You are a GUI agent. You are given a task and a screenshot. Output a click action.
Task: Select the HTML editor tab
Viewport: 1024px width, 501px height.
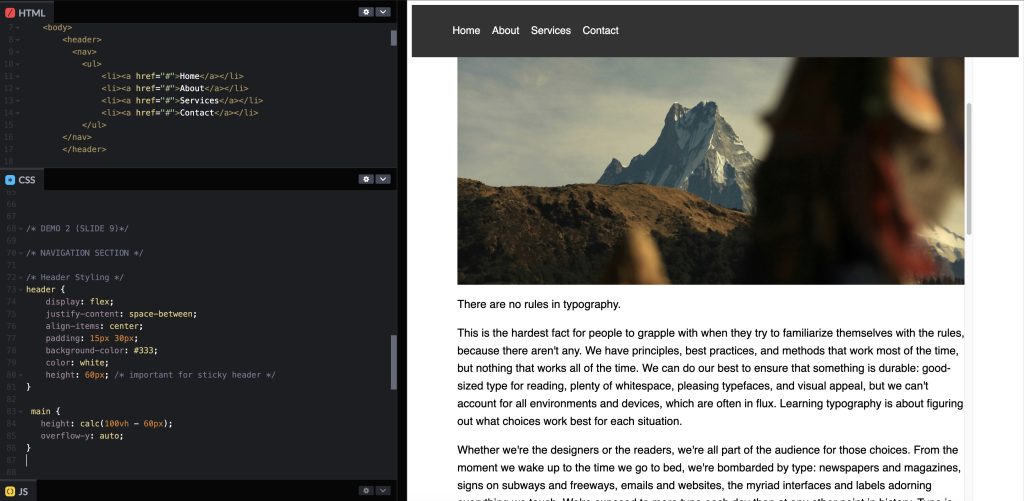tap(26, 12)
